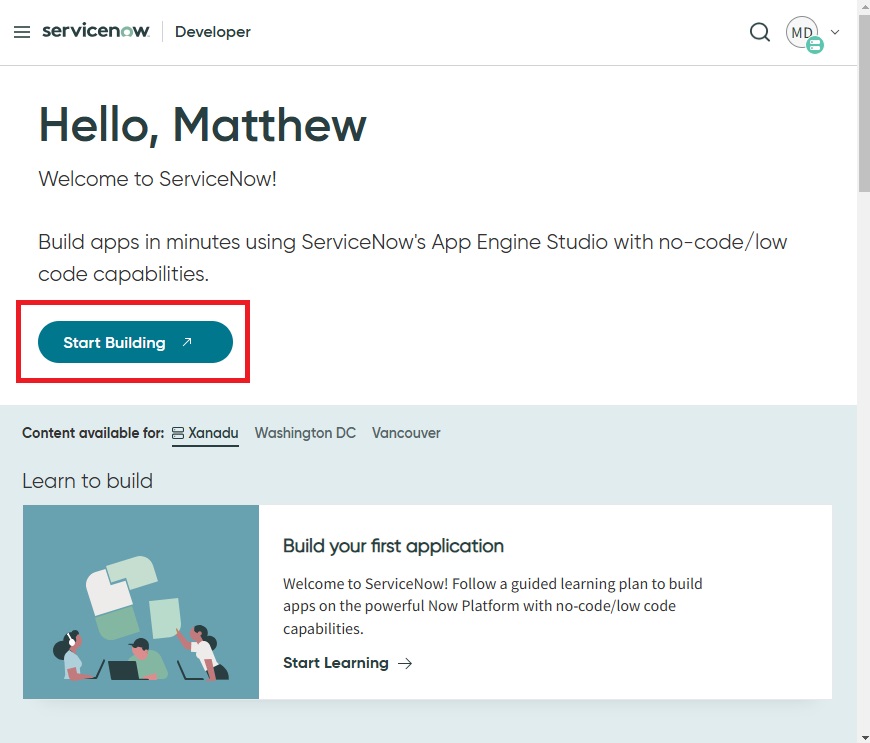Switch to the Washington DC tab
The image size is (870, 743).
click(305, 433)
